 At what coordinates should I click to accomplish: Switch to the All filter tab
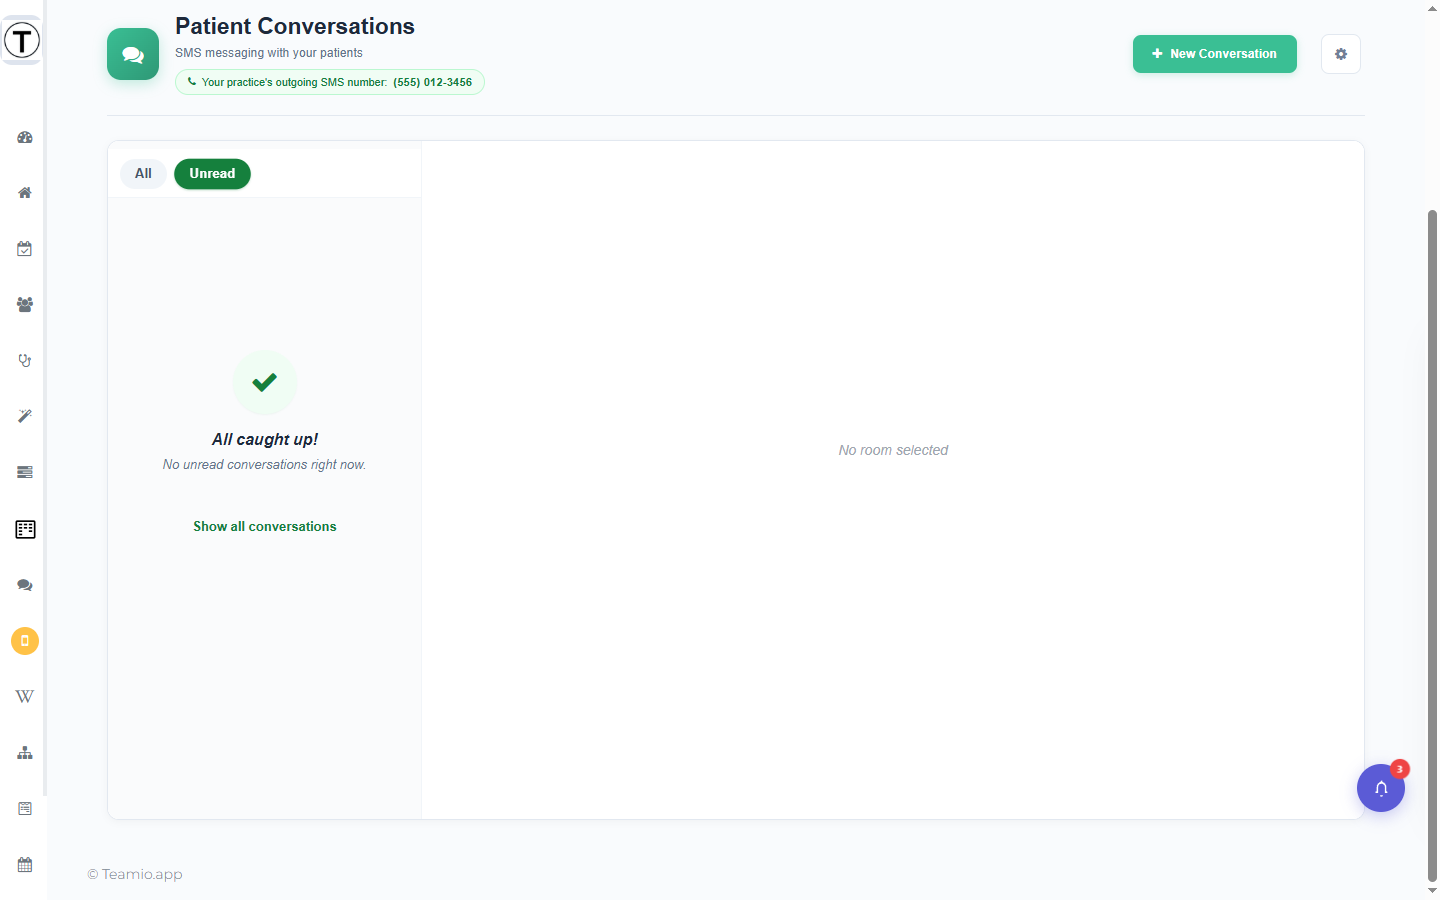click(143, 174)
